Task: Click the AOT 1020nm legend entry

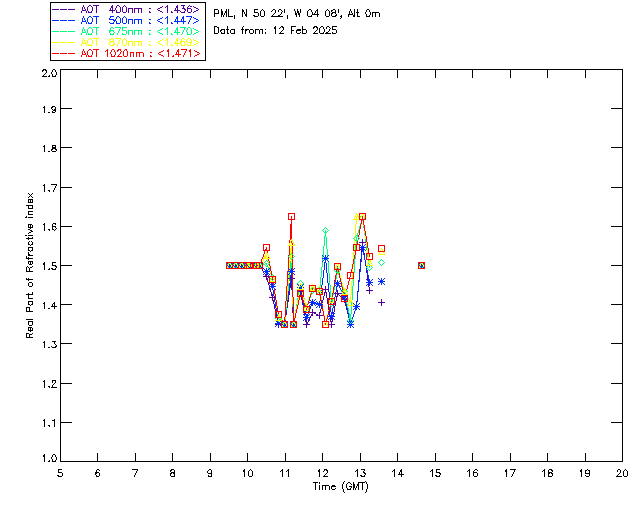Action: pos(126,53)
